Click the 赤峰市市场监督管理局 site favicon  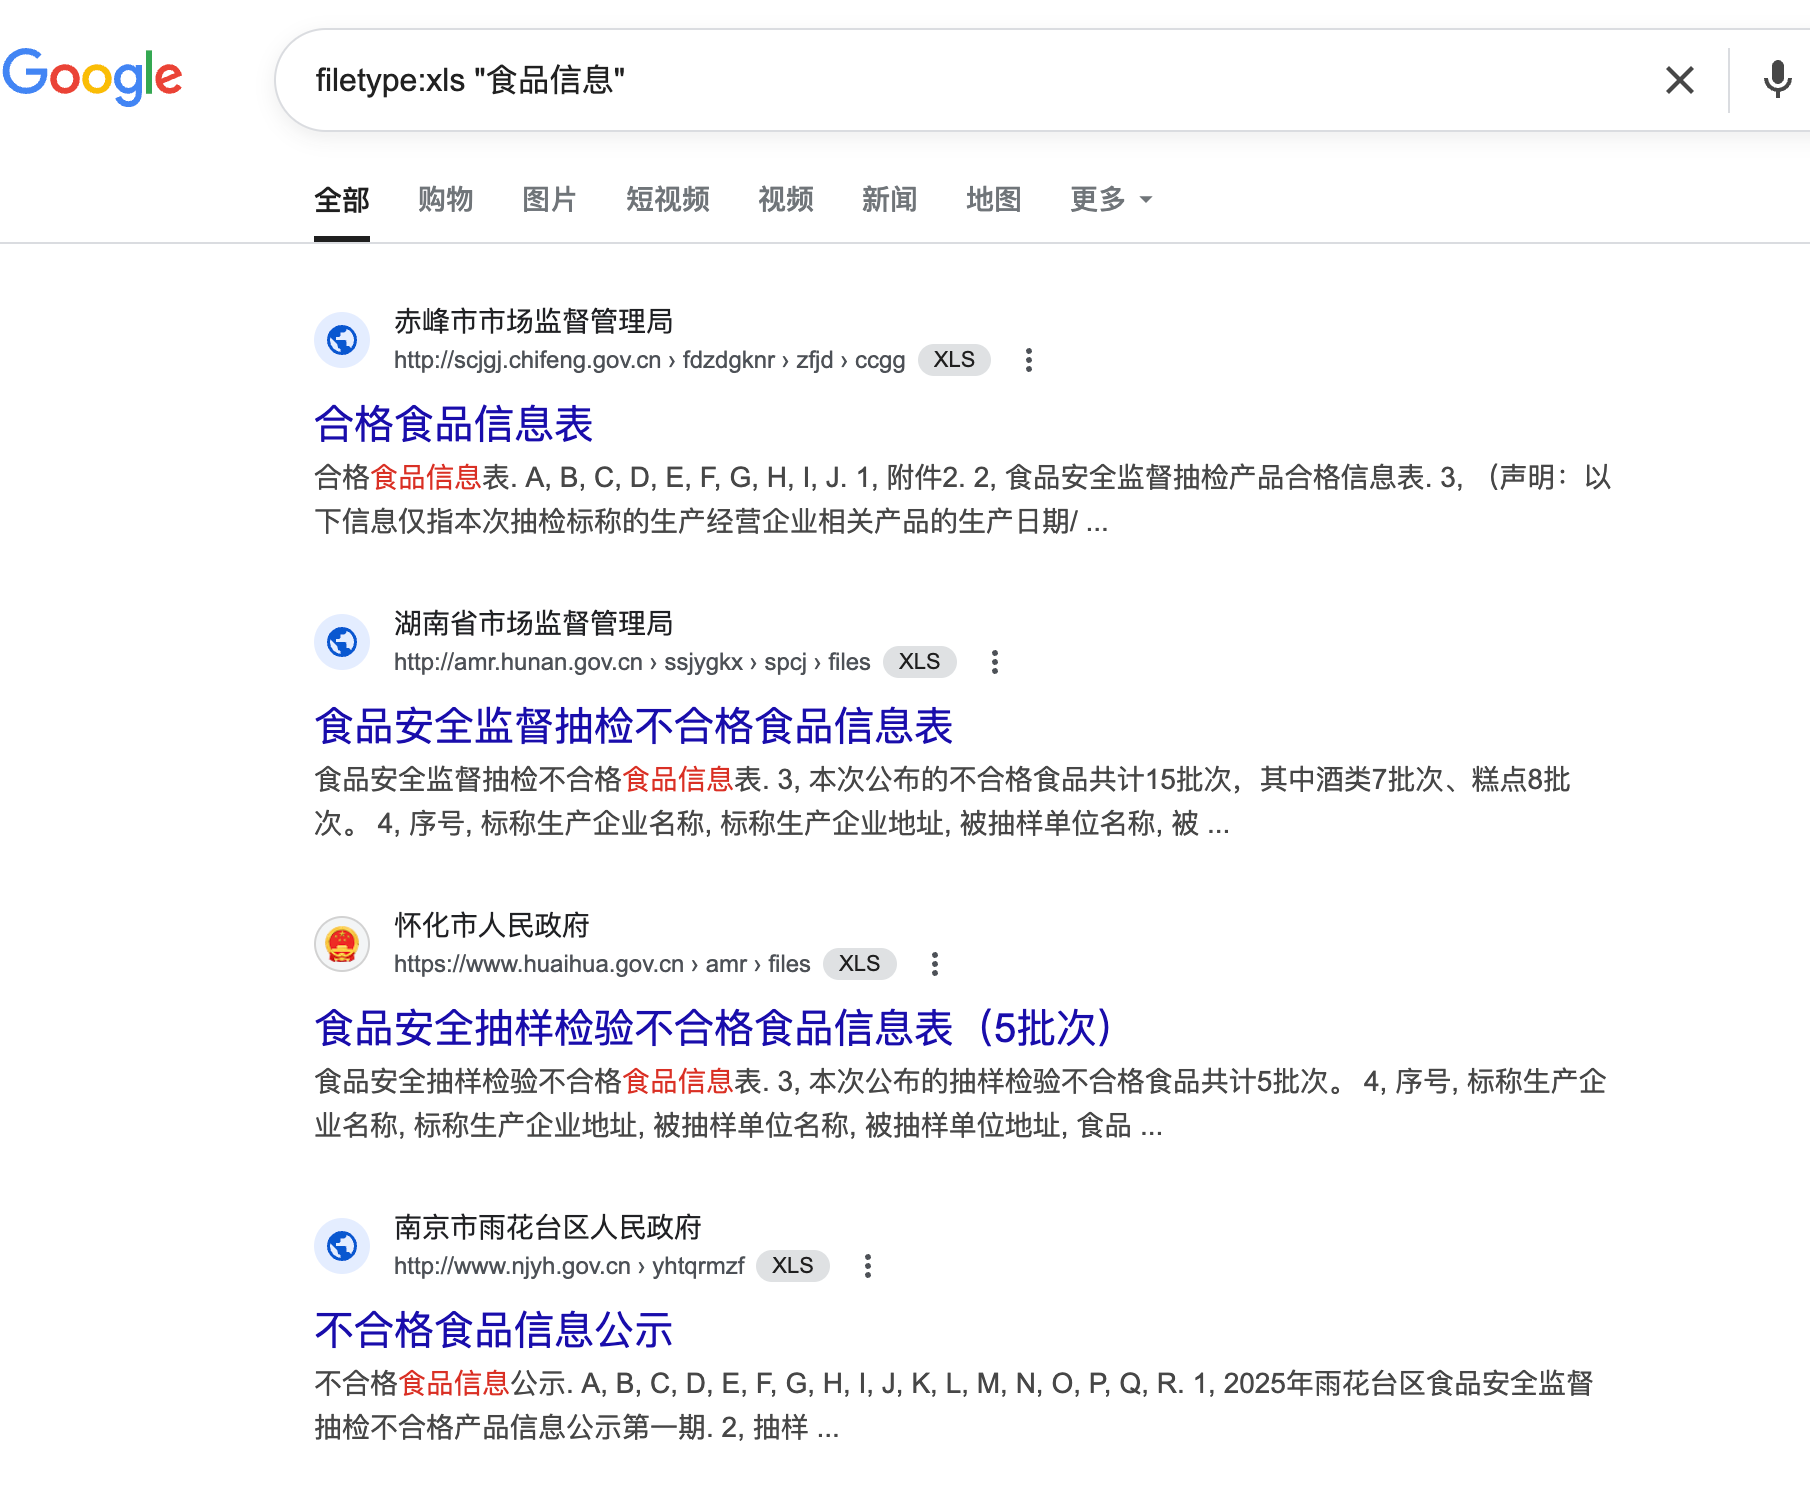(x=342, y=340)
